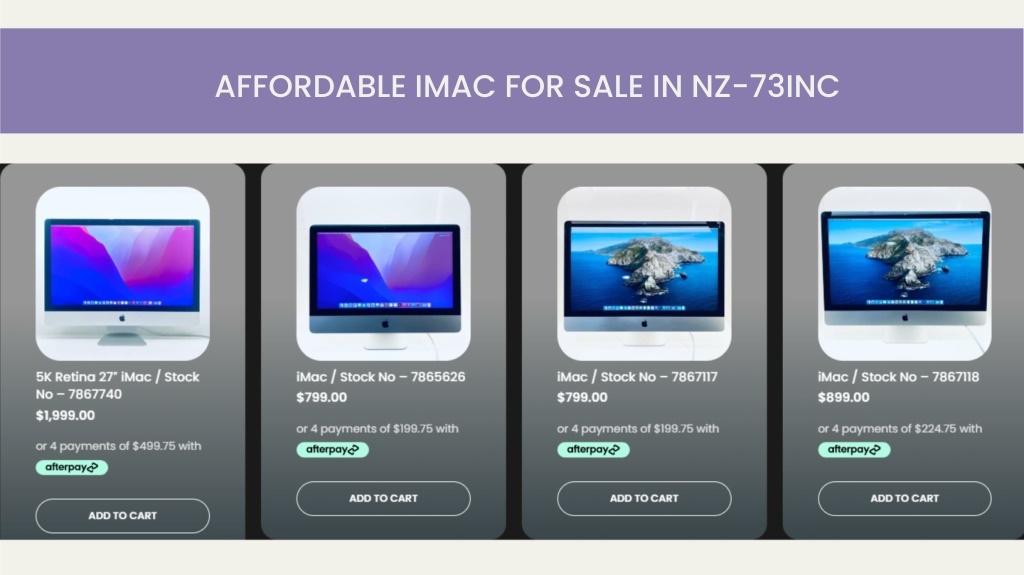The image size is (1024, 575).
Task: Click the 4 payments of $499.75 text
Action: (118, 446)
